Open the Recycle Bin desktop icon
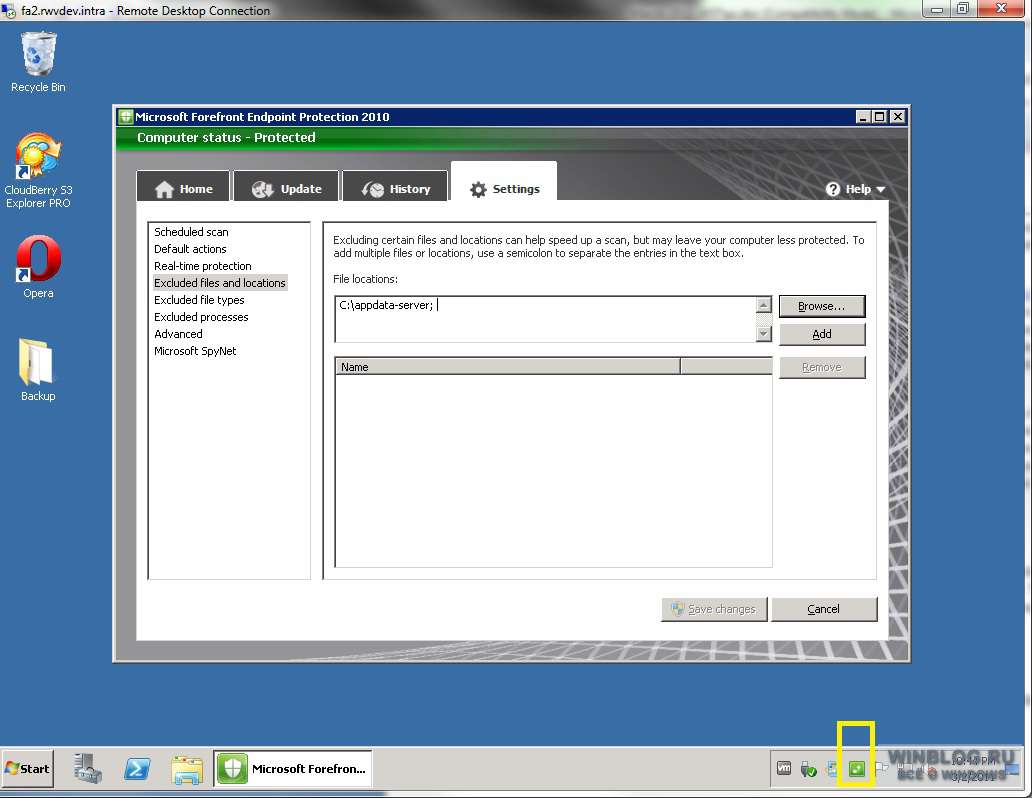 (x=38, y=62)
